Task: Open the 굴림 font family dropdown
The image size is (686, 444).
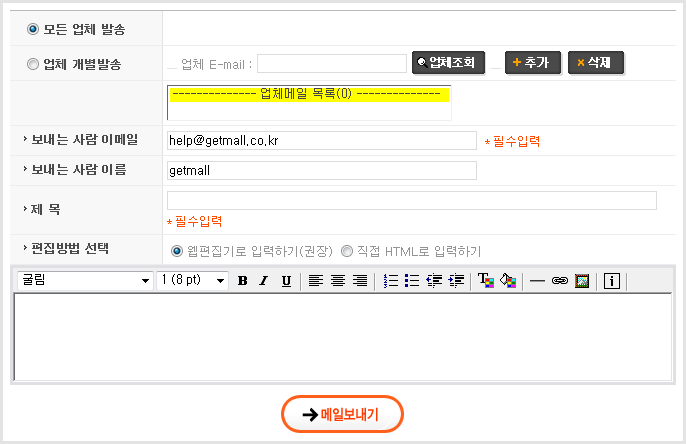Action: 84,281
